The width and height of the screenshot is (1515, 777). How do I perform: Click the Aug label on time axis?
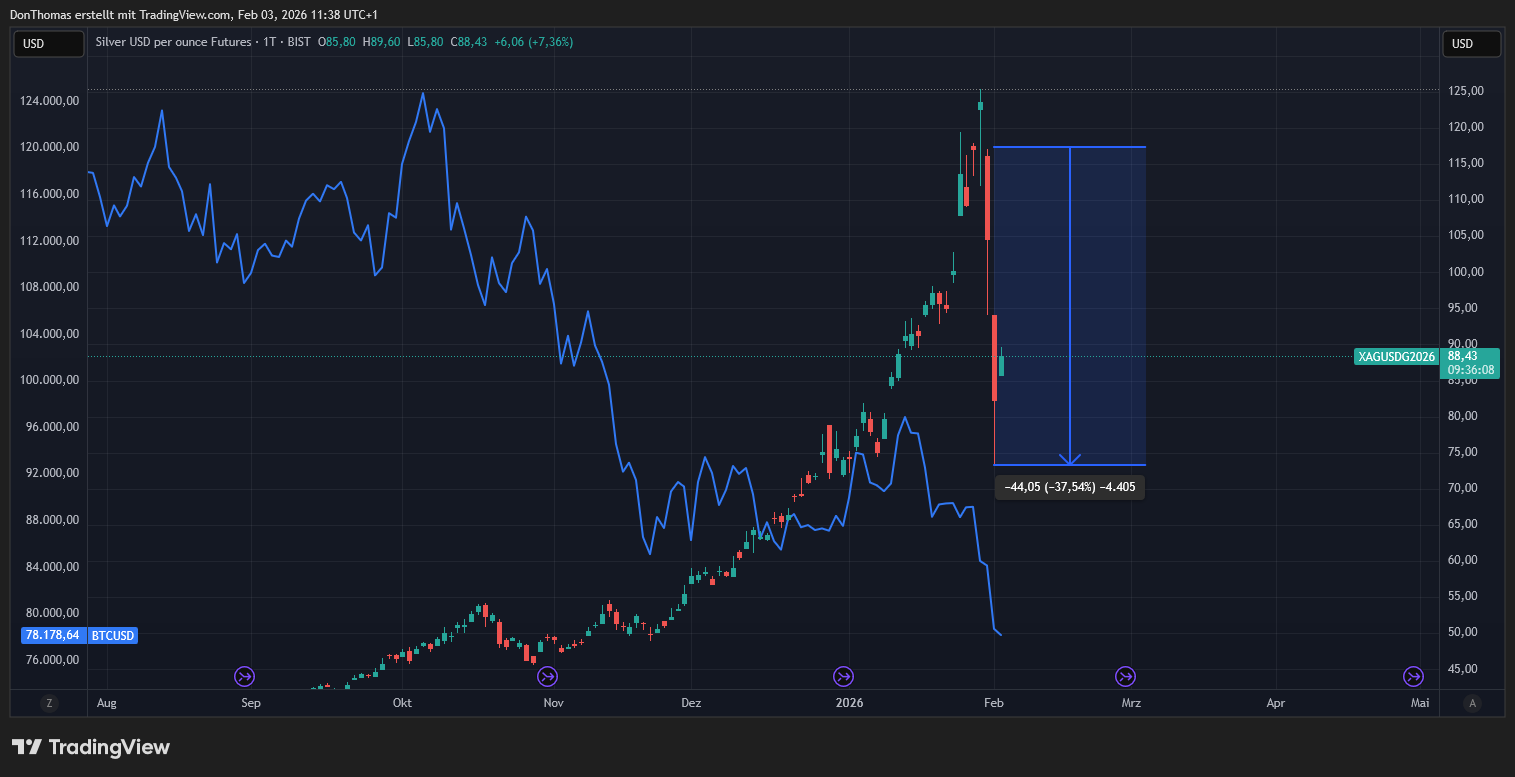(x=107, y=703)
